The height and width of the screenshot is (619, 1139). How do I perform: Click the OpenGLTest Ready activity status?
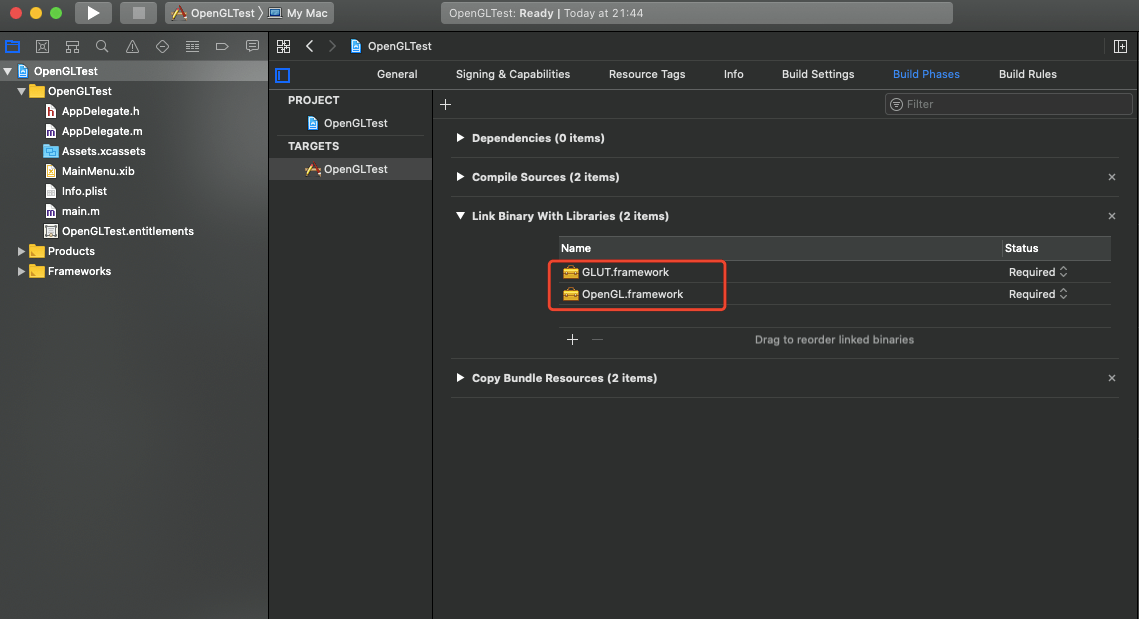click(697, 13)
